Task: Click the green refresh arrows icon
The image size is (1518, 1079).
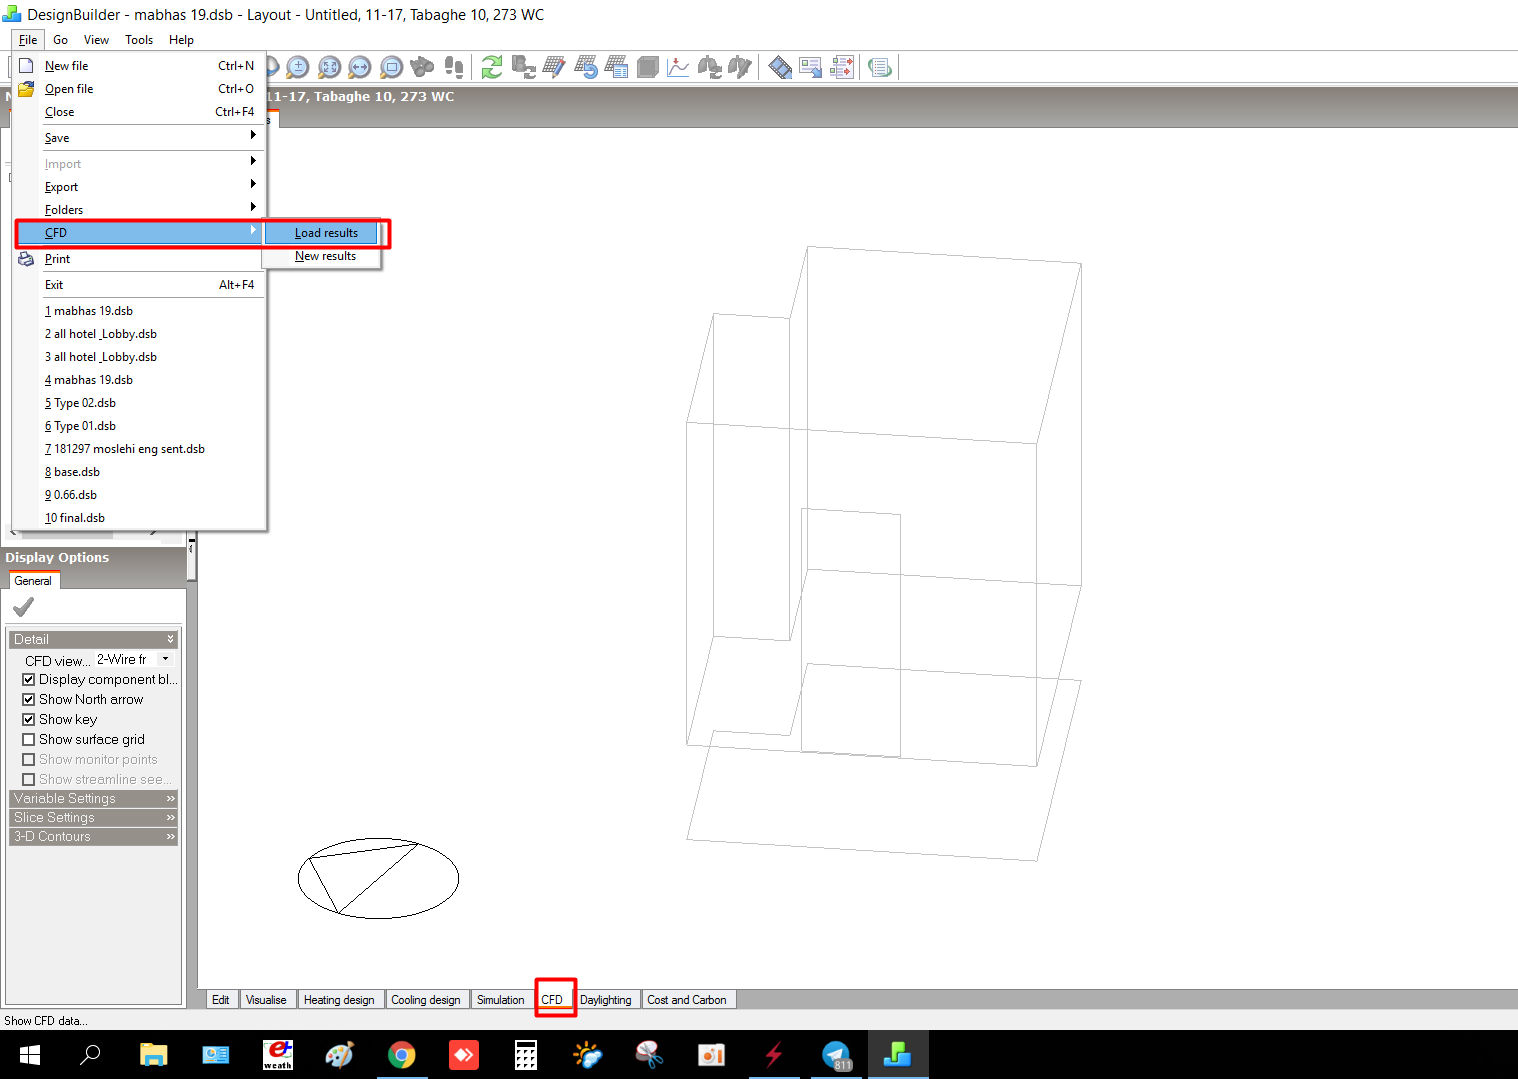Action: pyautogui.click(x=492, y=67)
